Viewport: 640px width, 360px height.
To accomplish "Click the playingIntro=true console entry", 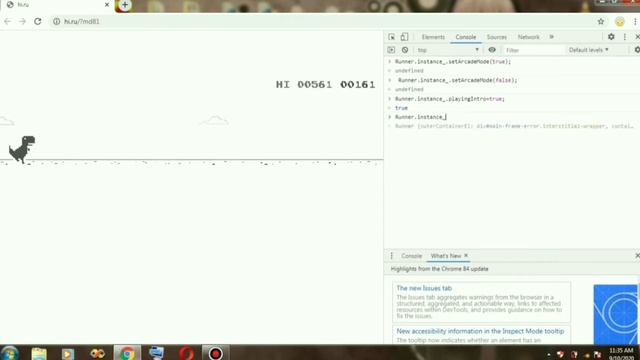I will (450, 99).
